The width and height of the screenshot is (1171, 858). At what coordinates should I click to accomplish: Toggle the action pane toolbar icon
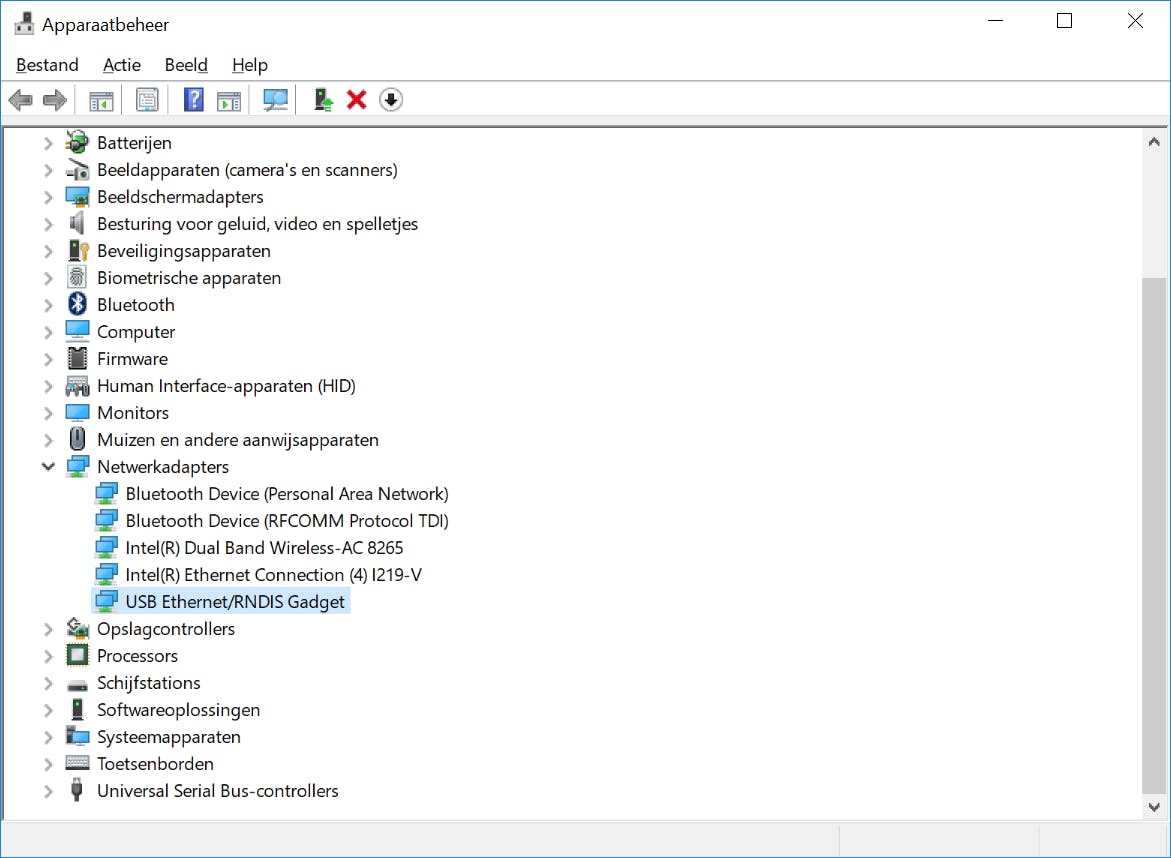point(229,100)
